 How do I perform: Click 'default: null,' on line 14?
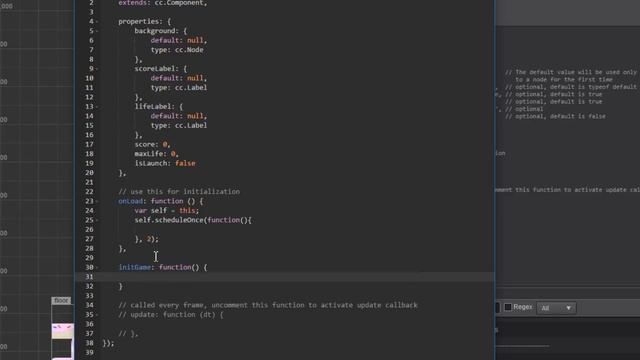[179, 116]
